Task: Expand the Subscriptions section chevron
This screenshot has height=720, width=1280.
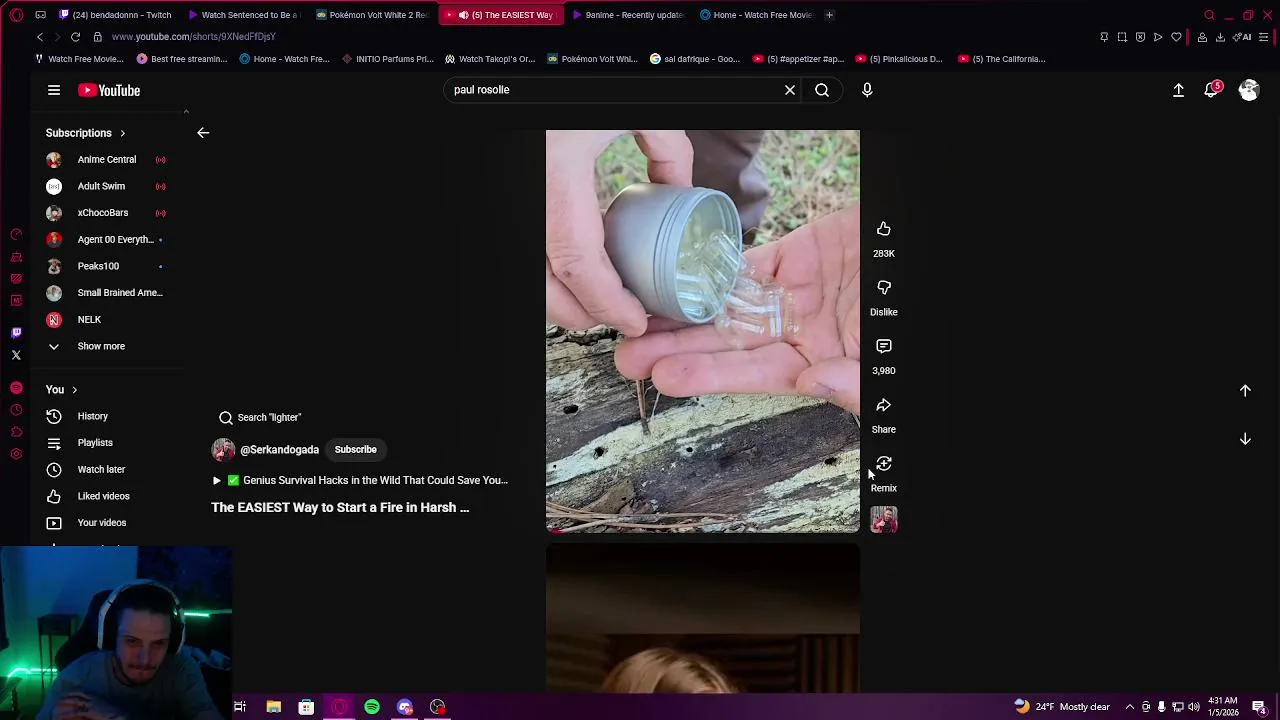Action: point(123,133)
